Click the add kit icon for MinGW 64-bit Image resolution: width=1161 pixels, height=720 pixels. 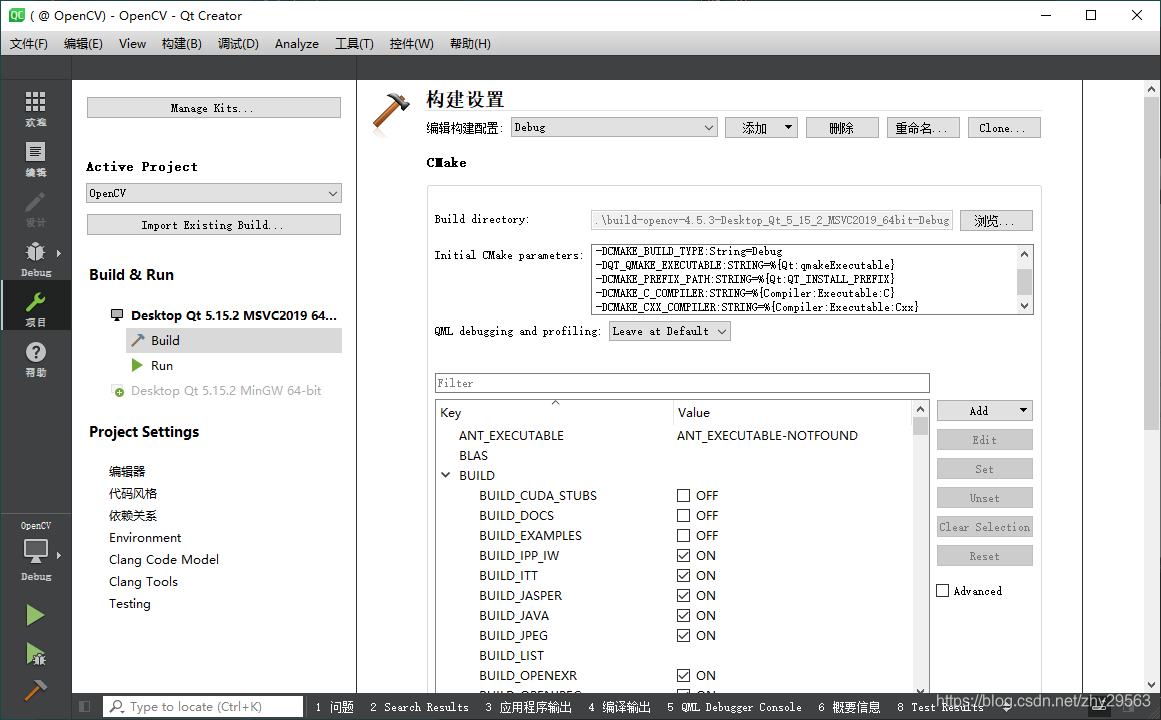118,390
